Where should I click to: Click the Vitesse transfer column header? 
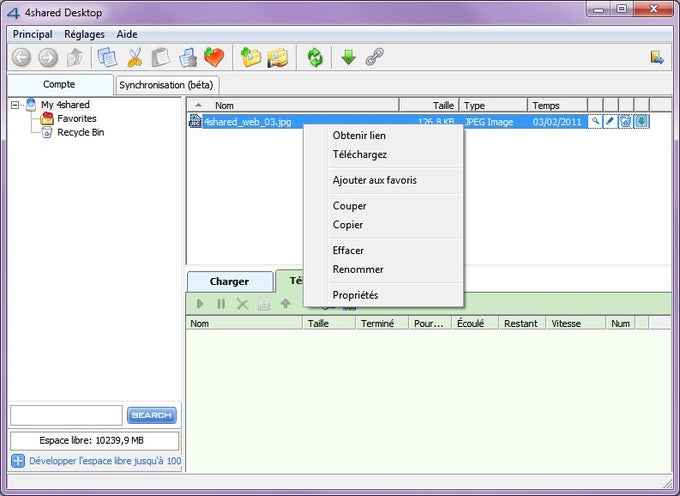pos(575,323)
